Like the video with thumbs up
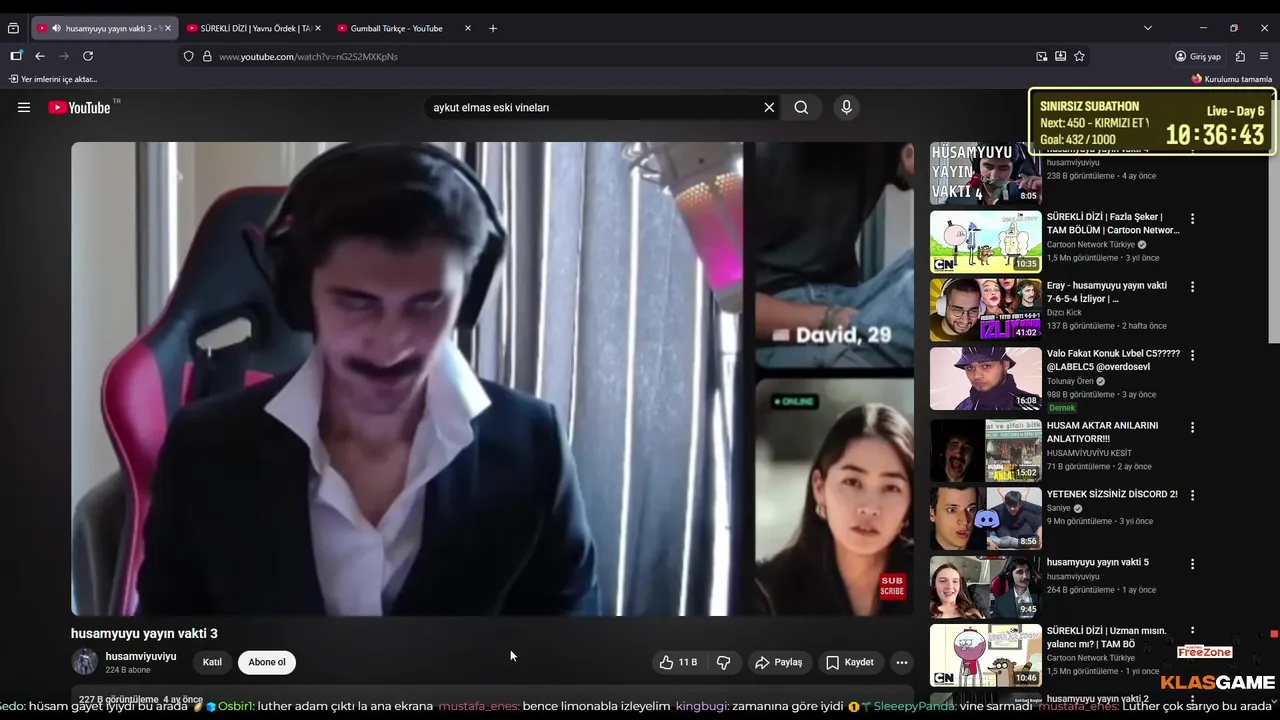The height and width of the screenshot is (720, 1280). tap(678, 662)
